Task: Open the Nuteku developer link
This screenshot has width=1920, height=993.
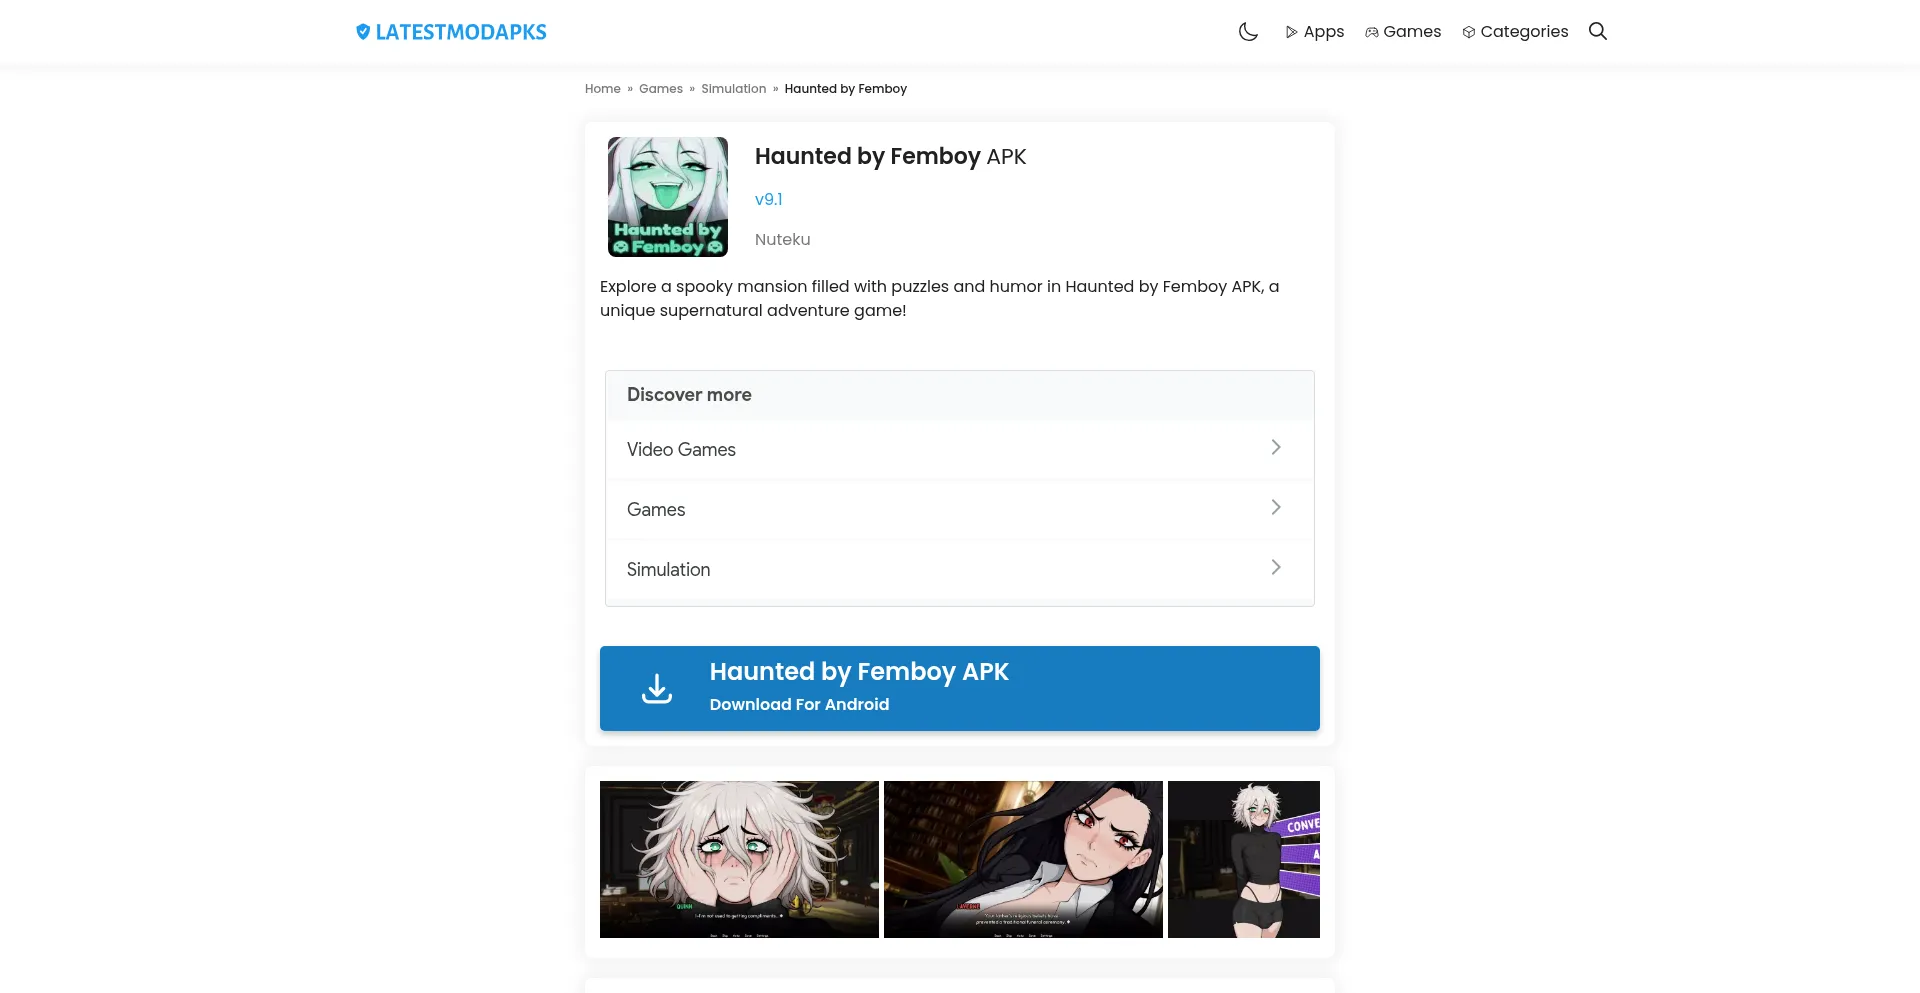Action: 783,239
